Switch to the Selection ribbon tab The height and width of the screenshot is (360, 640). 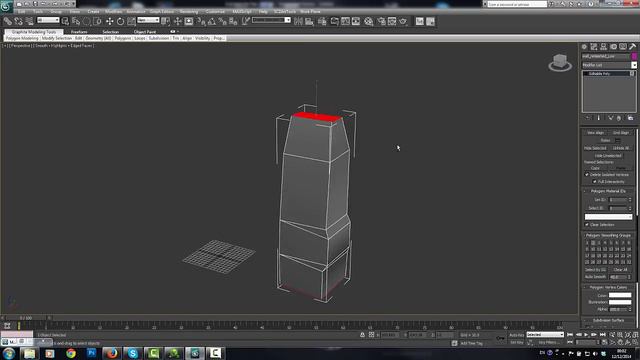pyautogui.click(x=110, y=32)
